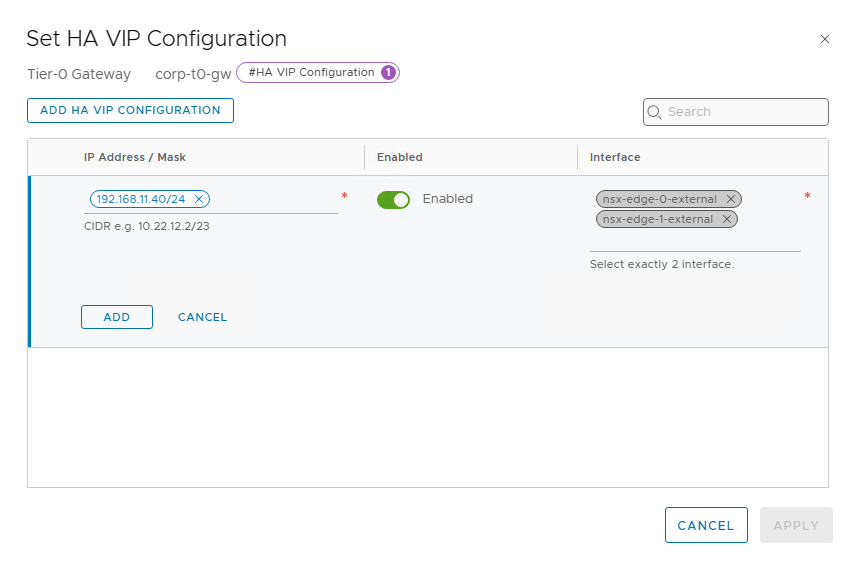Screen dimensions: 856x562
Task: Remove nsx-edge-0-external interface chip
Action: tap(730, 199)
